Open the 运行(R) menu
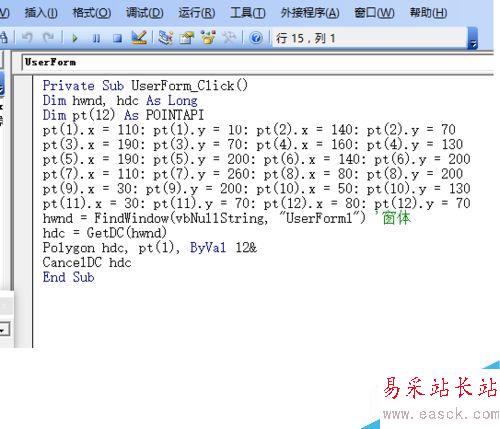This screenshot has width=500, height=429. pyautogui.click(x=196, y=13)
